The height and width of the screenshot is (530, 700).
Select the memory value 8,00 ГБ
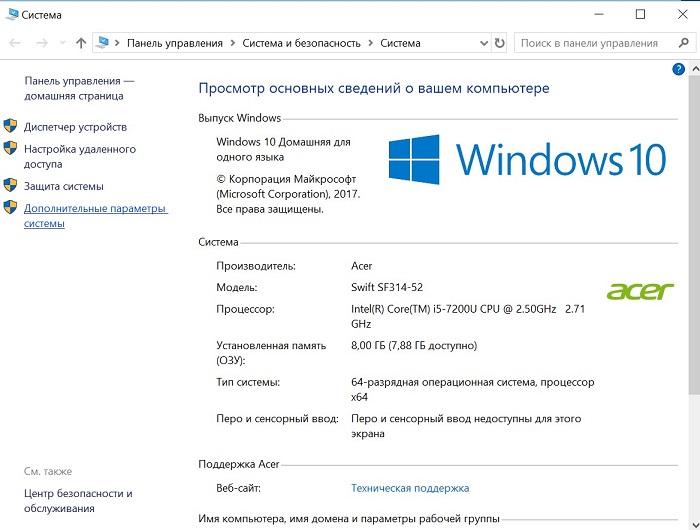click(368, 346)
